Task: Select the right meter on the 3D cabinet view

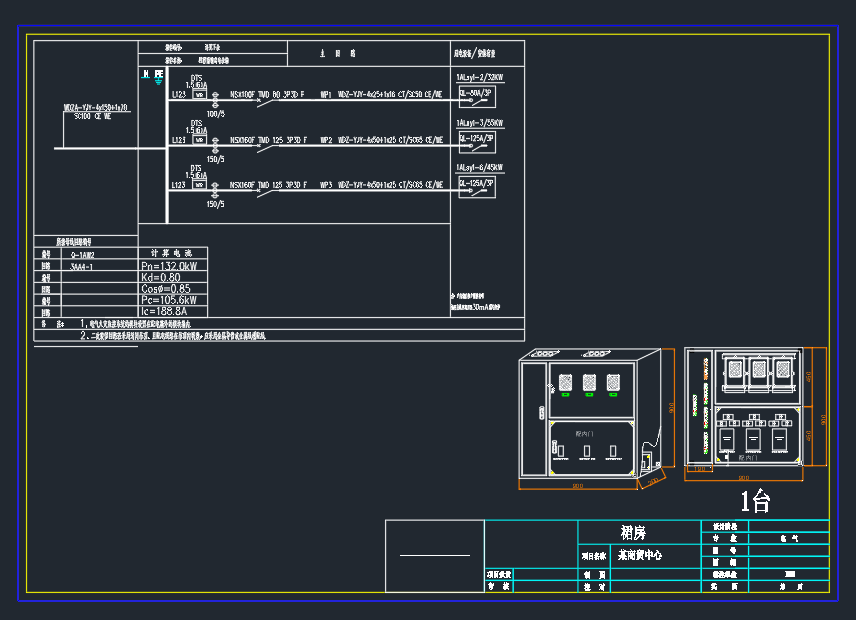Action: (x=613, y=382)
